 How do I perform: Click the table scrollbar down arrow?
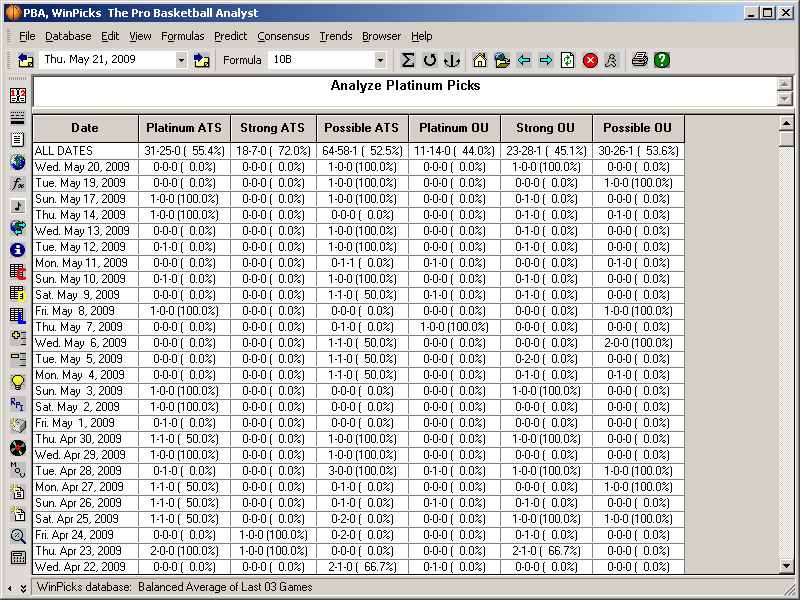pos(786,565)
